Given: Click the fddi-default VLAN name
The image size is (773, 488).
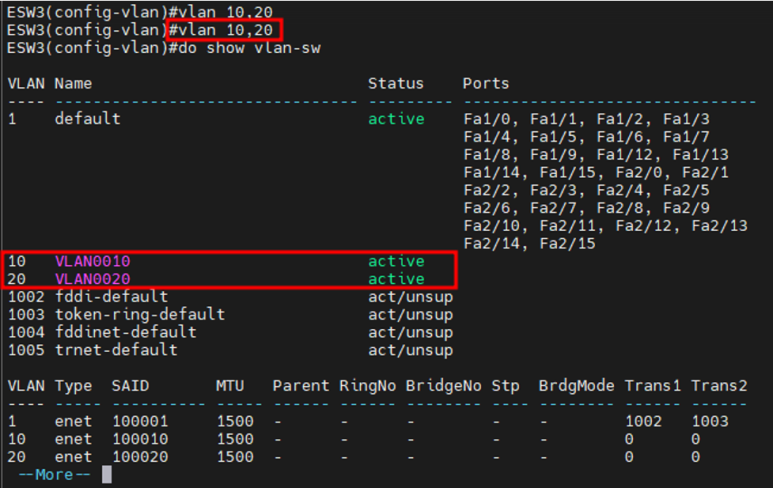Looking at the screenshot, I should (x=111, y=297).
